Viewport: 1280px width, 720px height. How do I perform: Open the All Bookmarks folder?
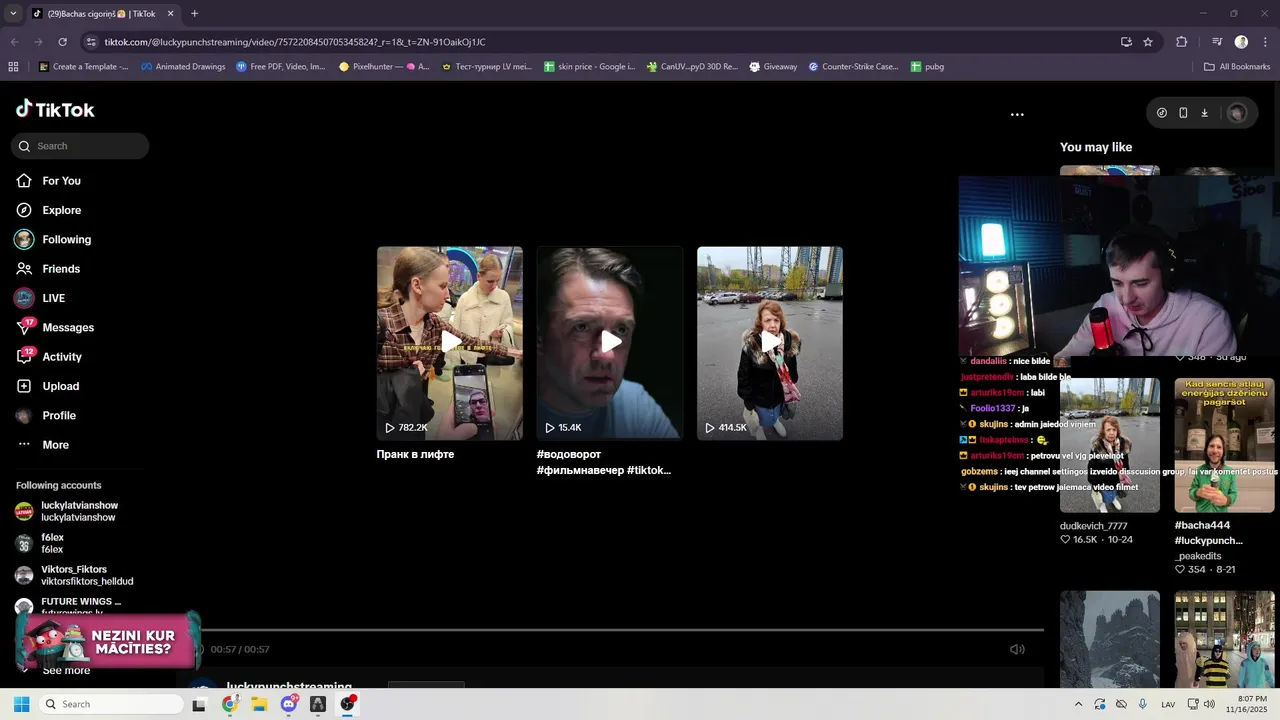pos(1237,67)
